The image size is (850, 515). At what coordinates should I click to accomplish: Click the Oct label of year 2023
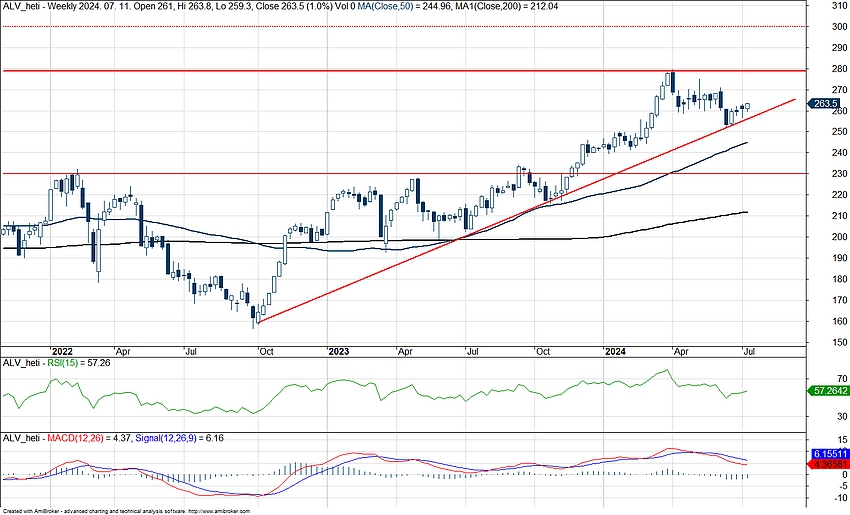(x=543, y=351)
